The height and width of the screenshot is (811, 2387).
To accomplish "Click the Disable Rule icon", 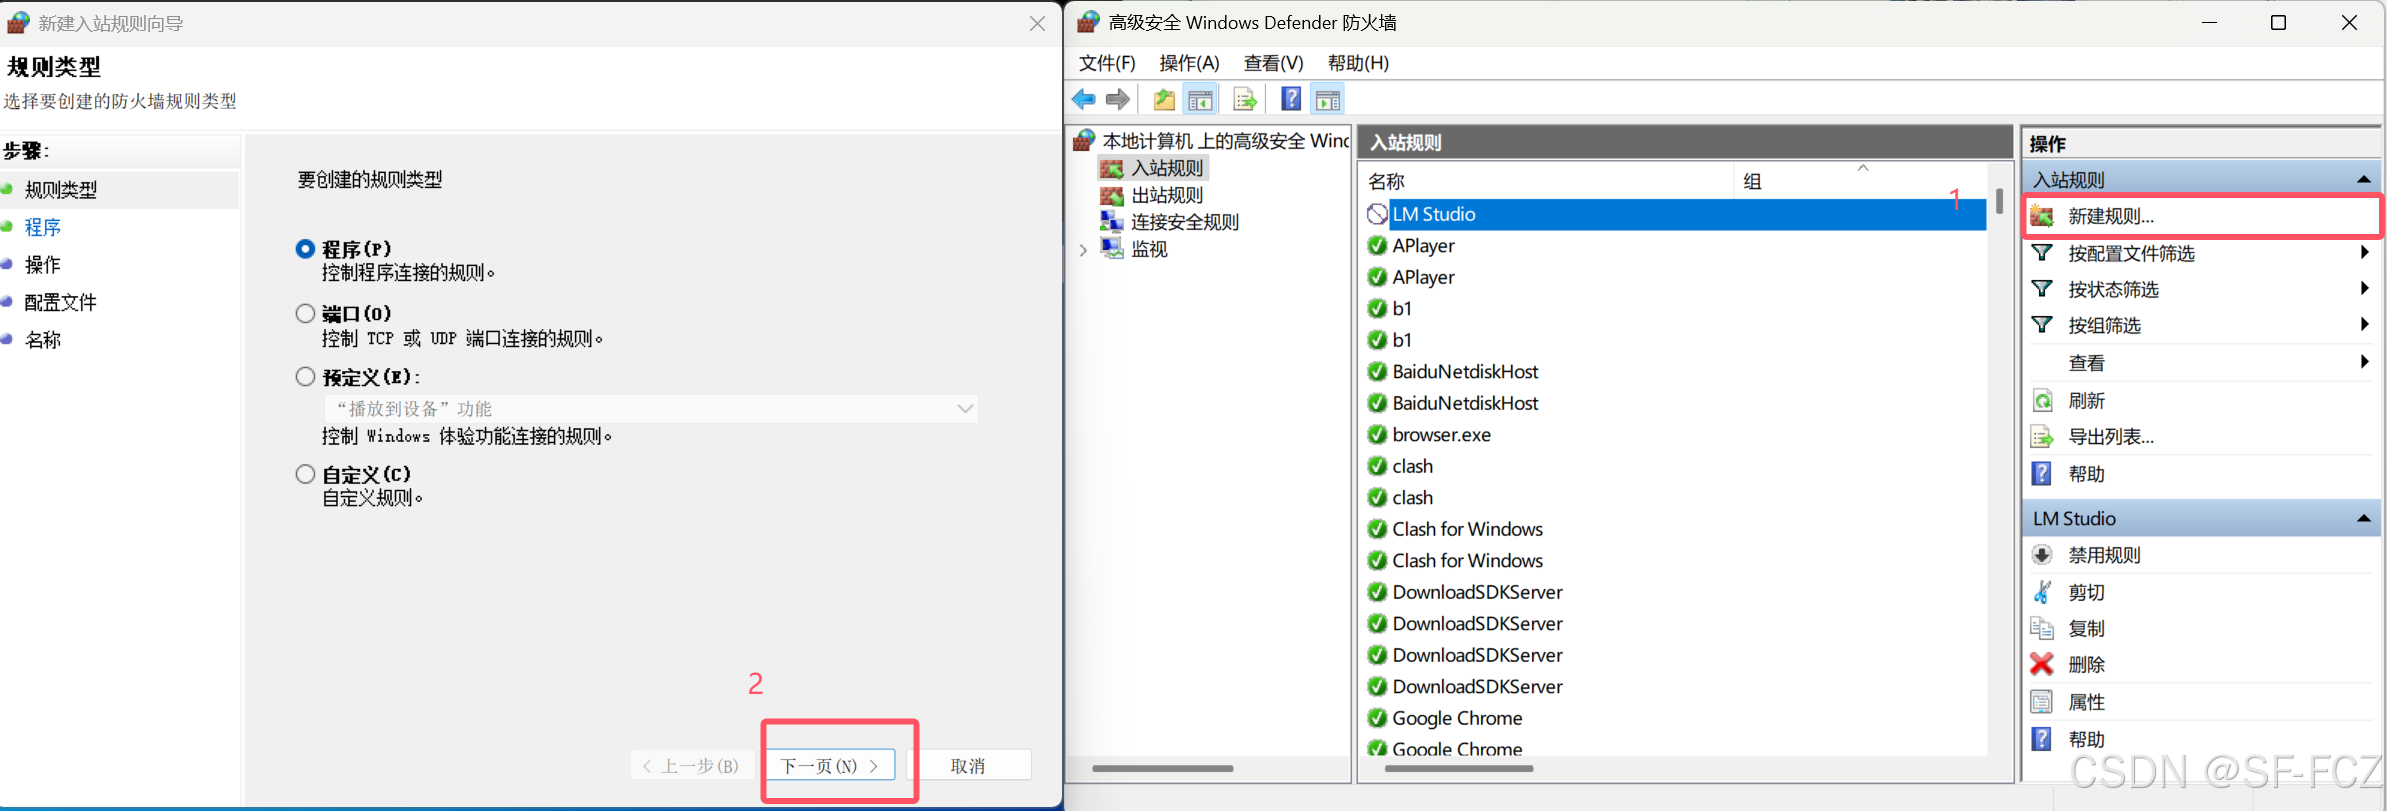I will pos(2042,555).
